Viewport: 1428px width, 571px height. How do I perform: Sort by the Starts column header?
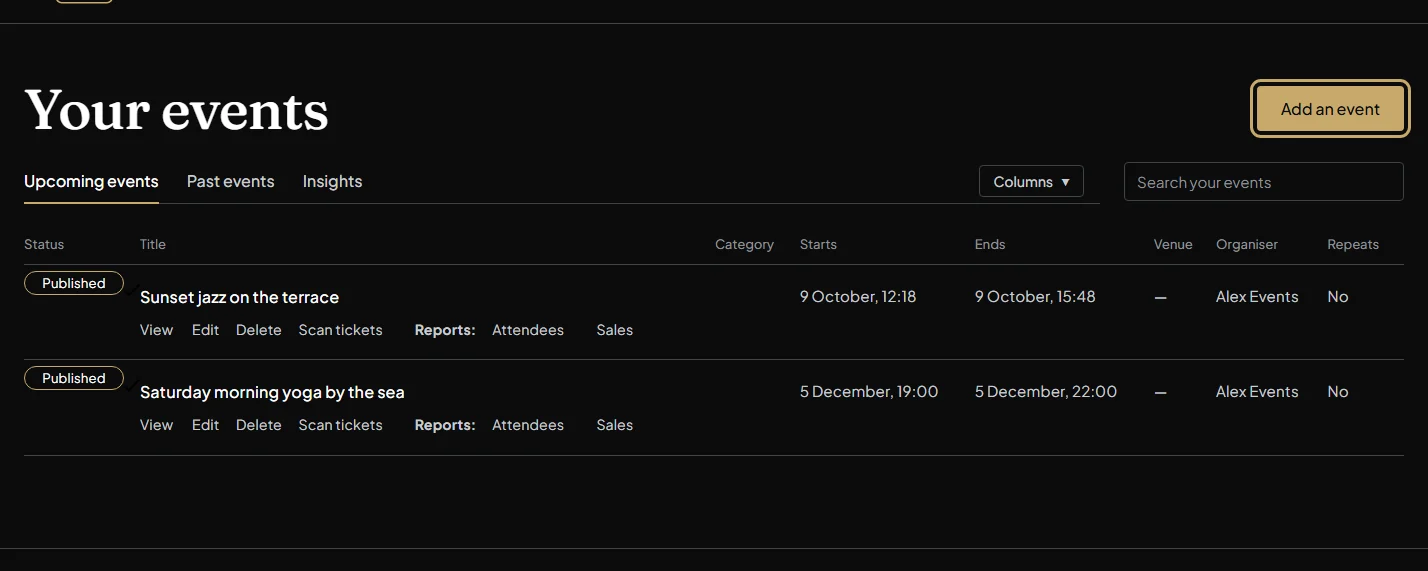818,244
